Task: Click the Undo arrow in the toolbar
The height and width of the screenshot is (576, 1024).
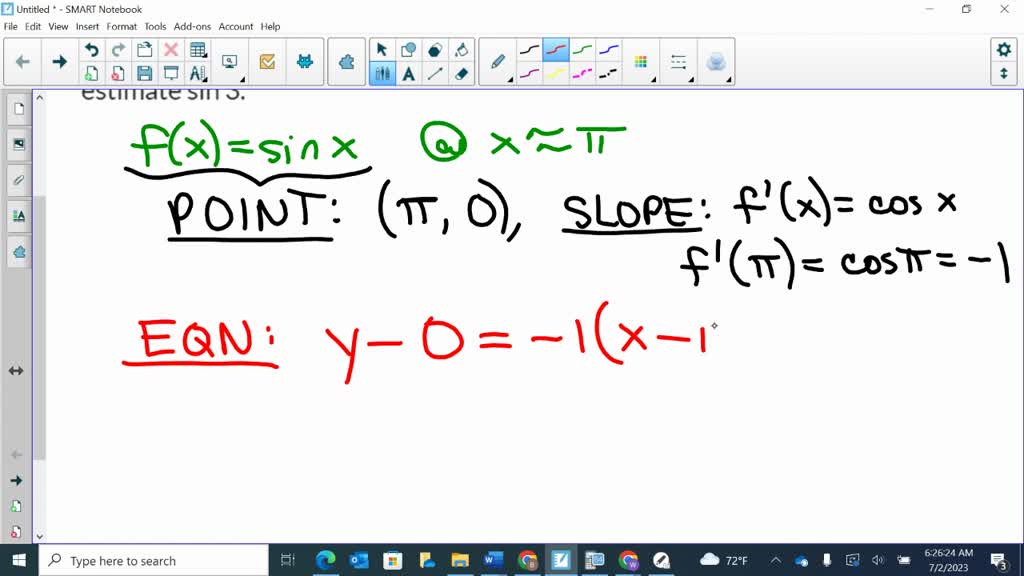Action: (93, 48)
